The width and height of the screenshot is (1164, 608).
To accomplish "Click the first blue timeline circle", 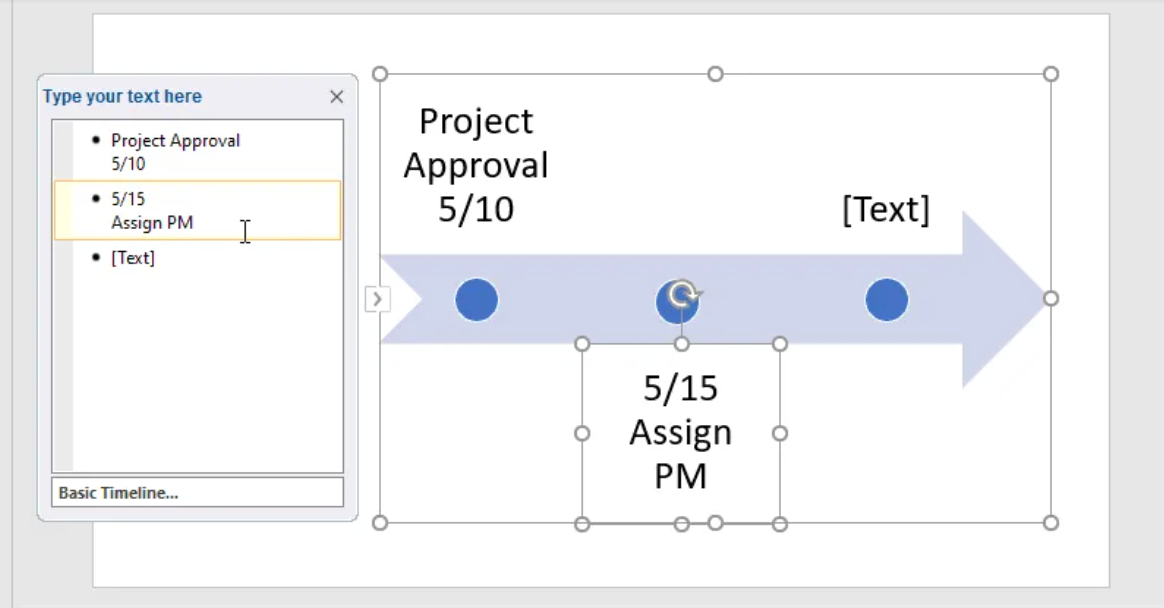I will click(476, 300).
